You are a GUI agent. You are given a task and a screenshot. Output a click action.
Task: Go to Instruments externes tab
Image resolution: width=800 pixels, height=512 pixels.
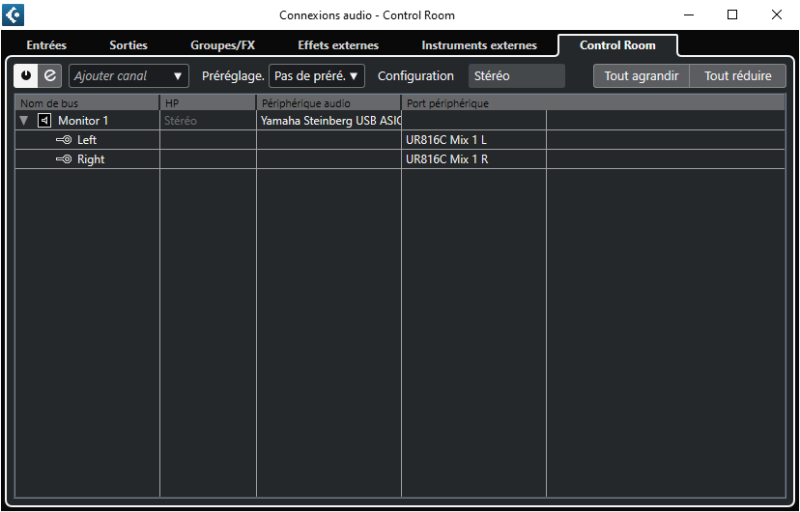coord(479,45)
